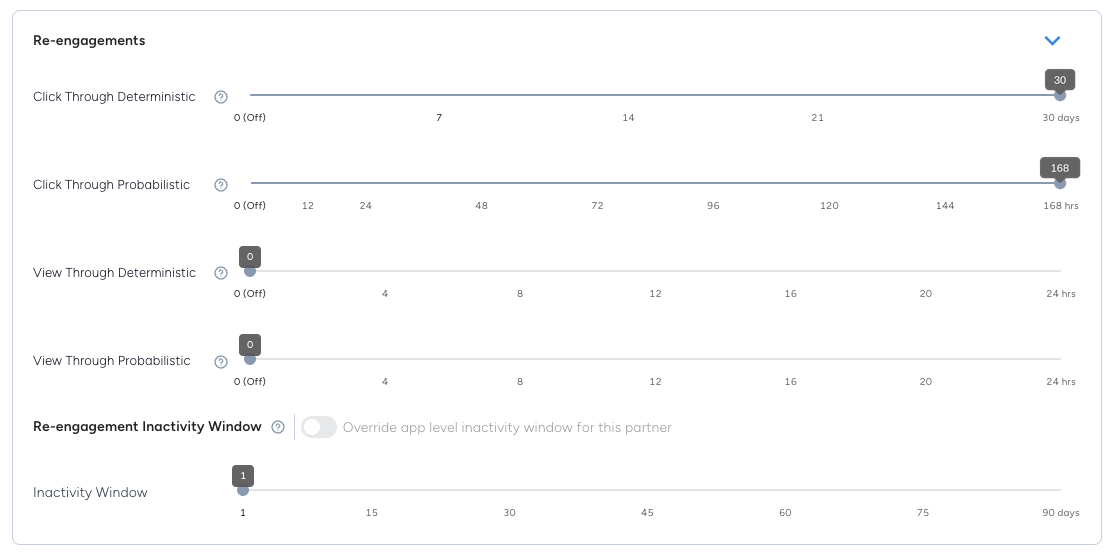Open help for View Through Deterministic
Viewport: 1115px width, 556px height.
tap(221, 273)
